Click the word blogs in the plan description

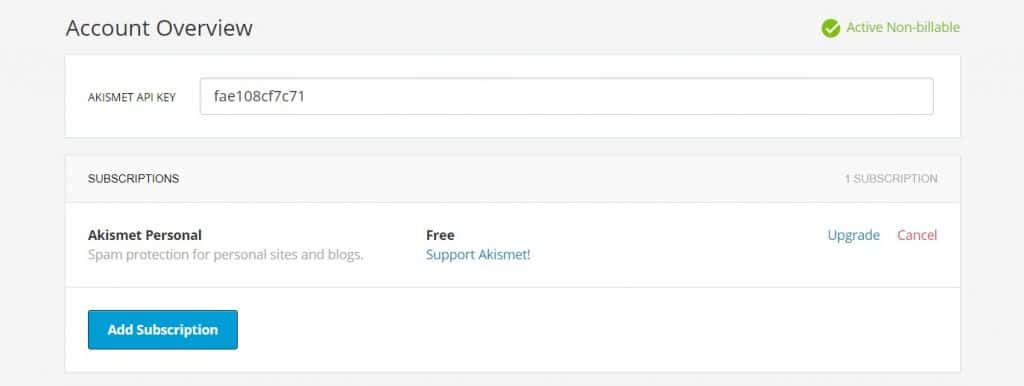(344, 255)
